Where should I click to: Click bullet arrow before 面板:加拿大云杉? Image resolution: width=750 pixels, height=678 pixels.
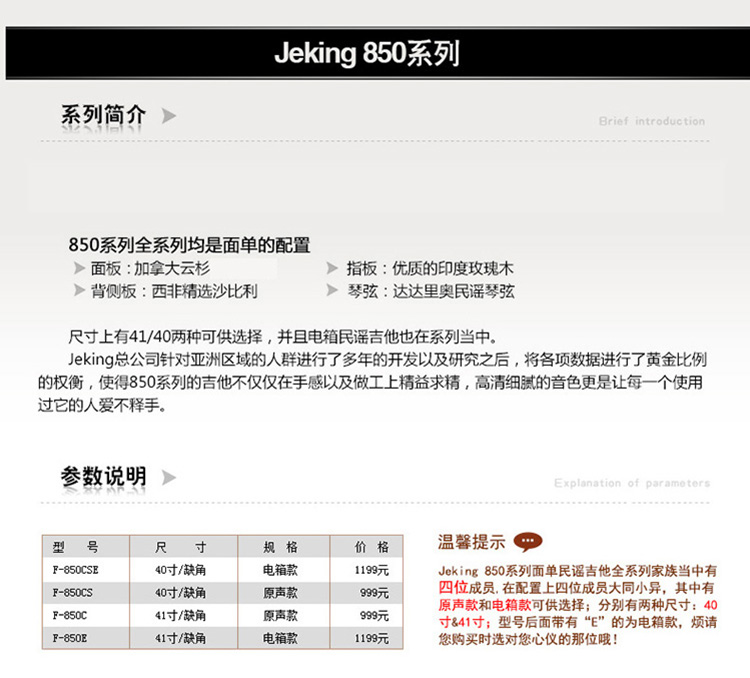coord(79,268)
